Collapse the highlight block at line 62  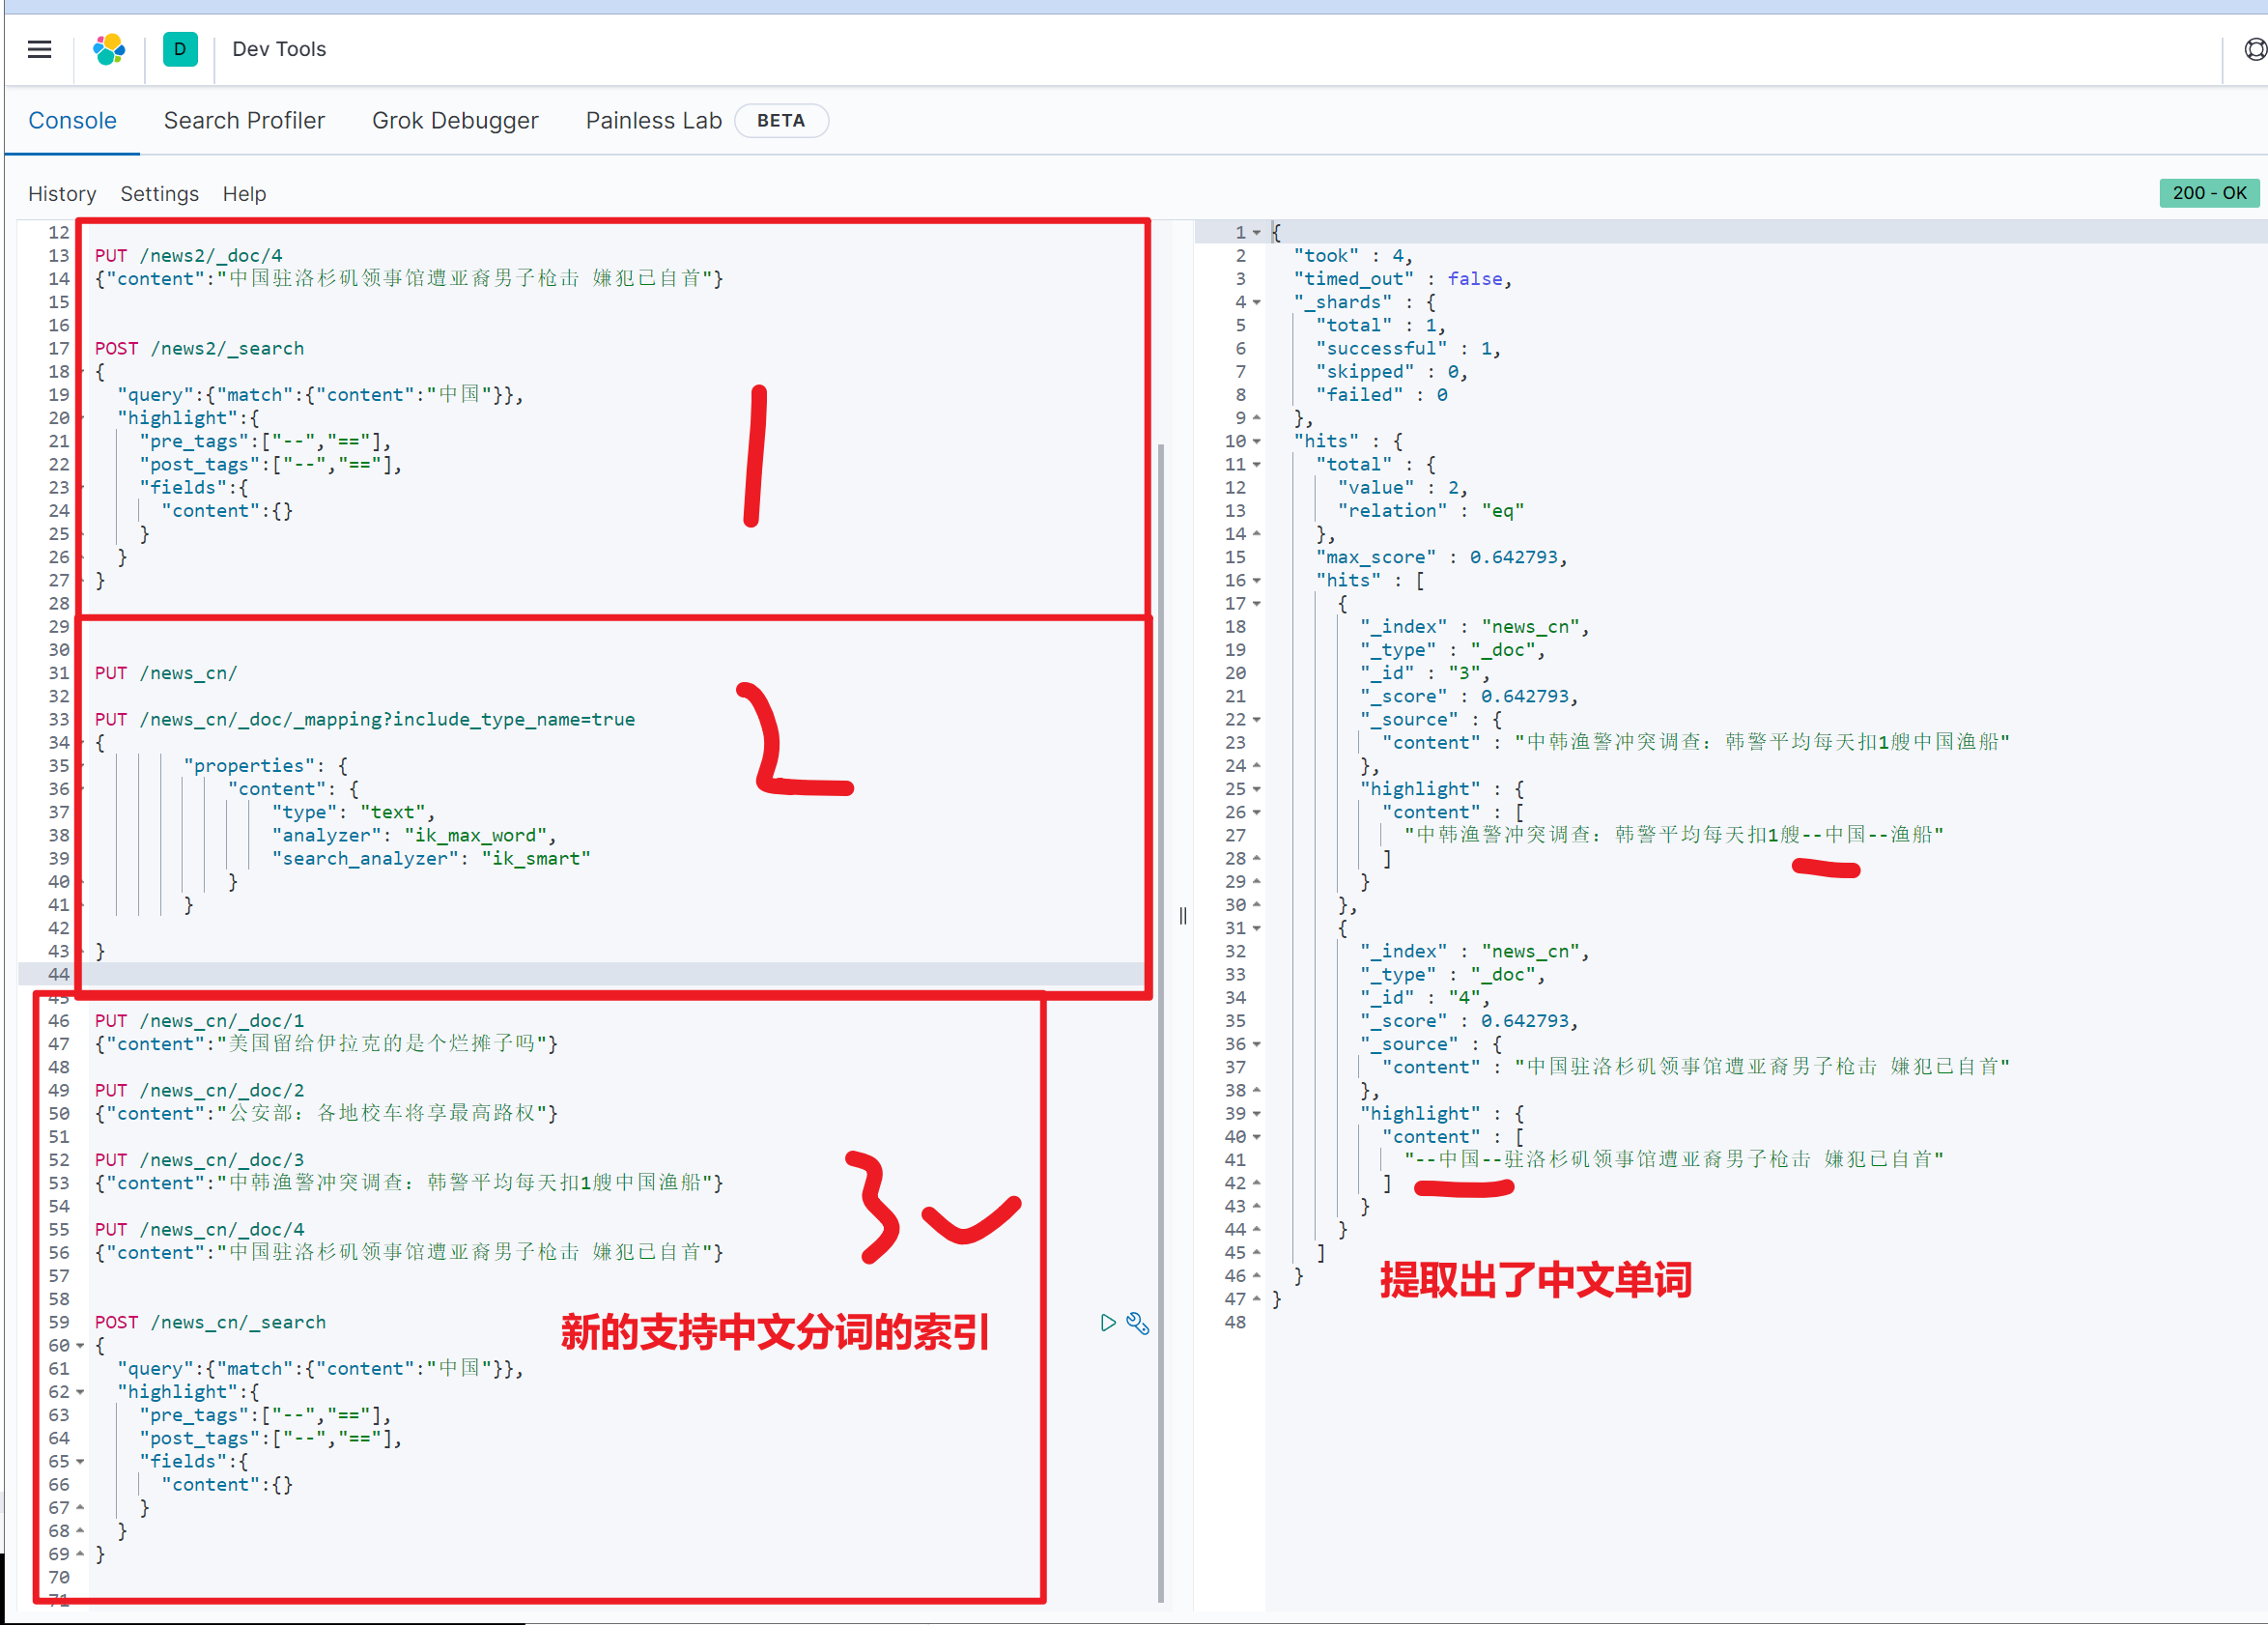click(80, 1392)
